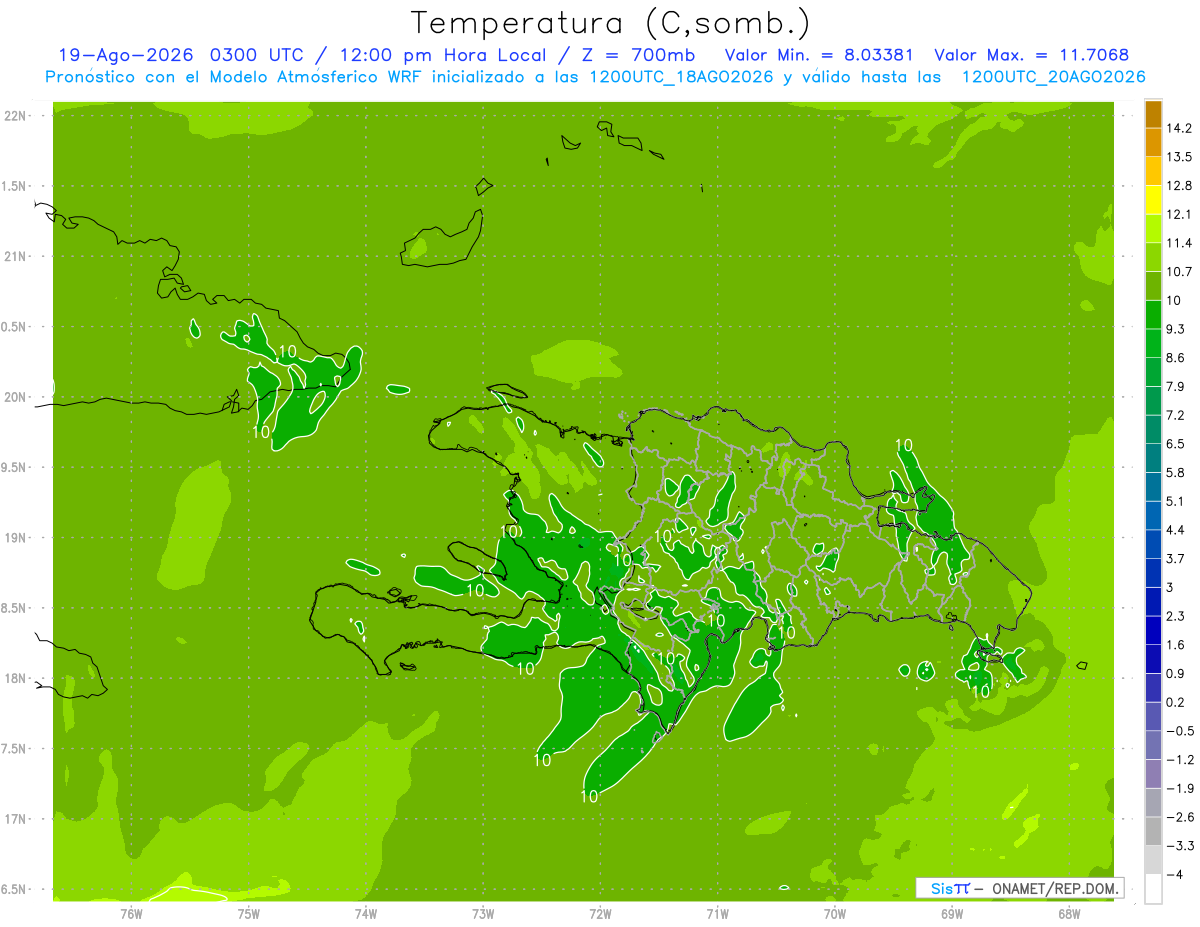Click the "76W" longitude axis label
This screenshot has height=927, width=1200.
pos(132,914)
